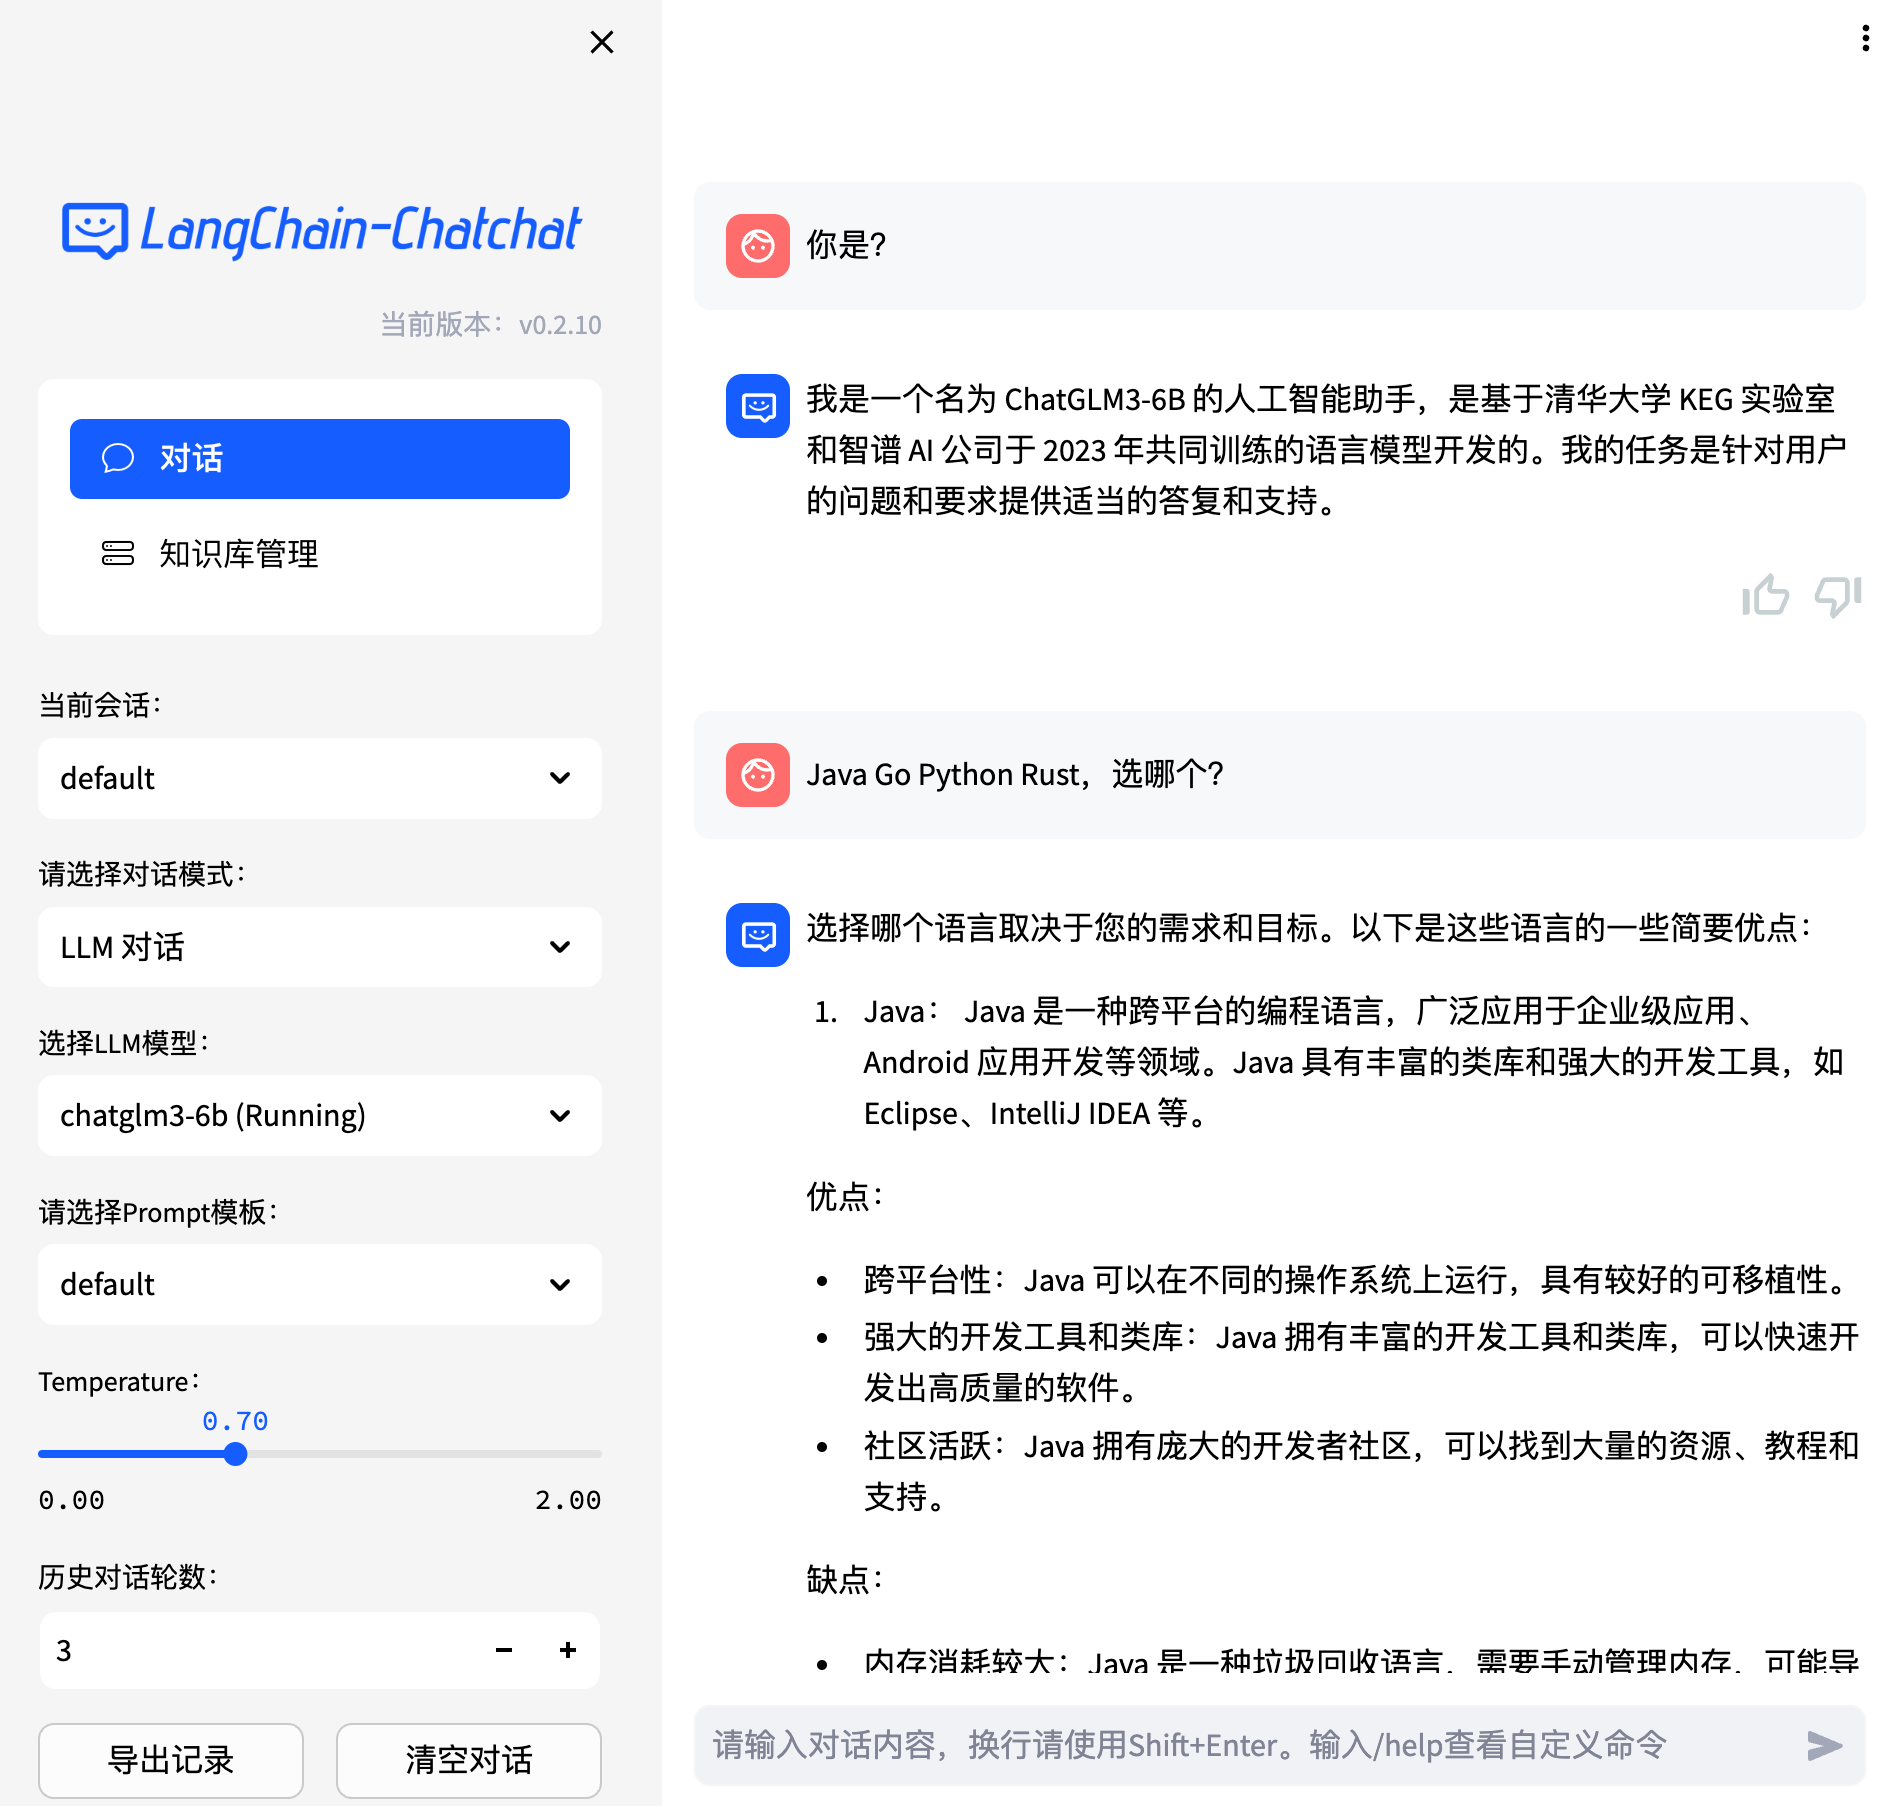This screenshot has height=1806, width=1886.
Task: Expand the chatglm3-6b (Running) model dropdown
Action: click(319, 1116)
